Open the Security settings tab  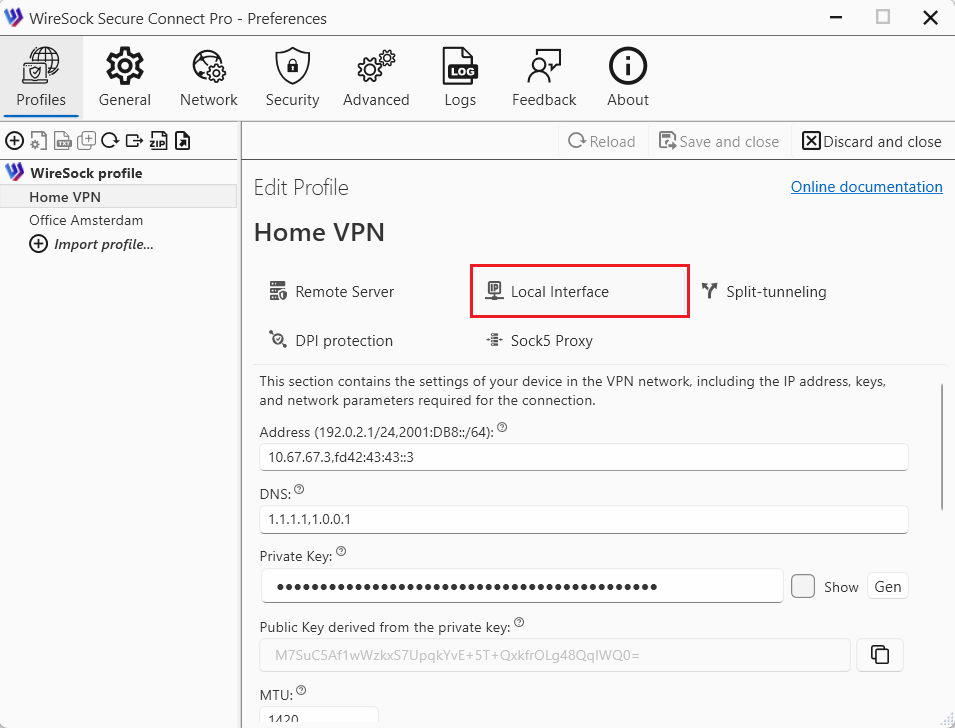coord(292,76)
